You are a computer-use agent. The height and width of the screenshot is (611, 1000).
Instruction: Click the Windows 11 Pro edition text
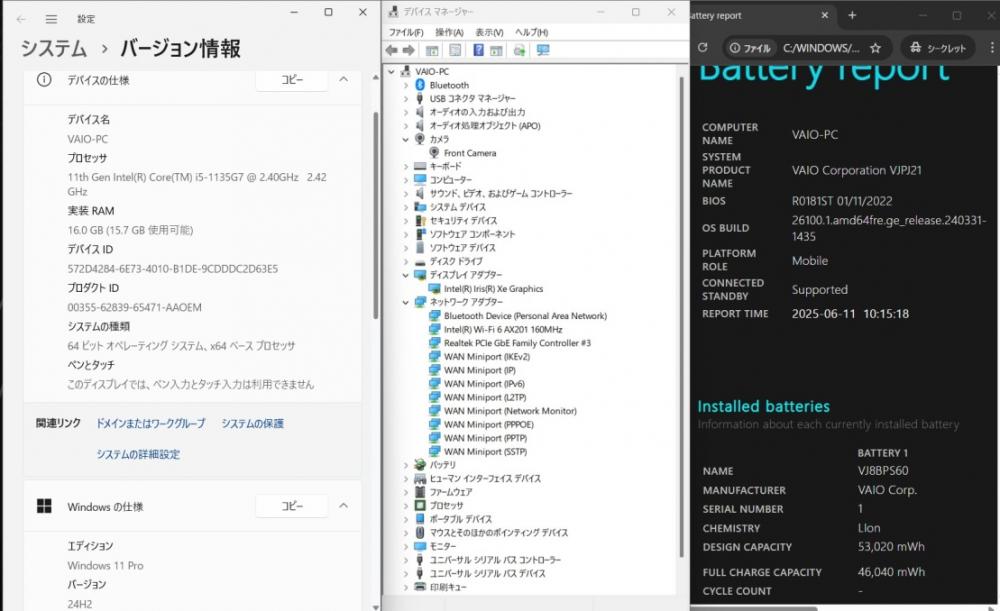[x=105, y=566]
